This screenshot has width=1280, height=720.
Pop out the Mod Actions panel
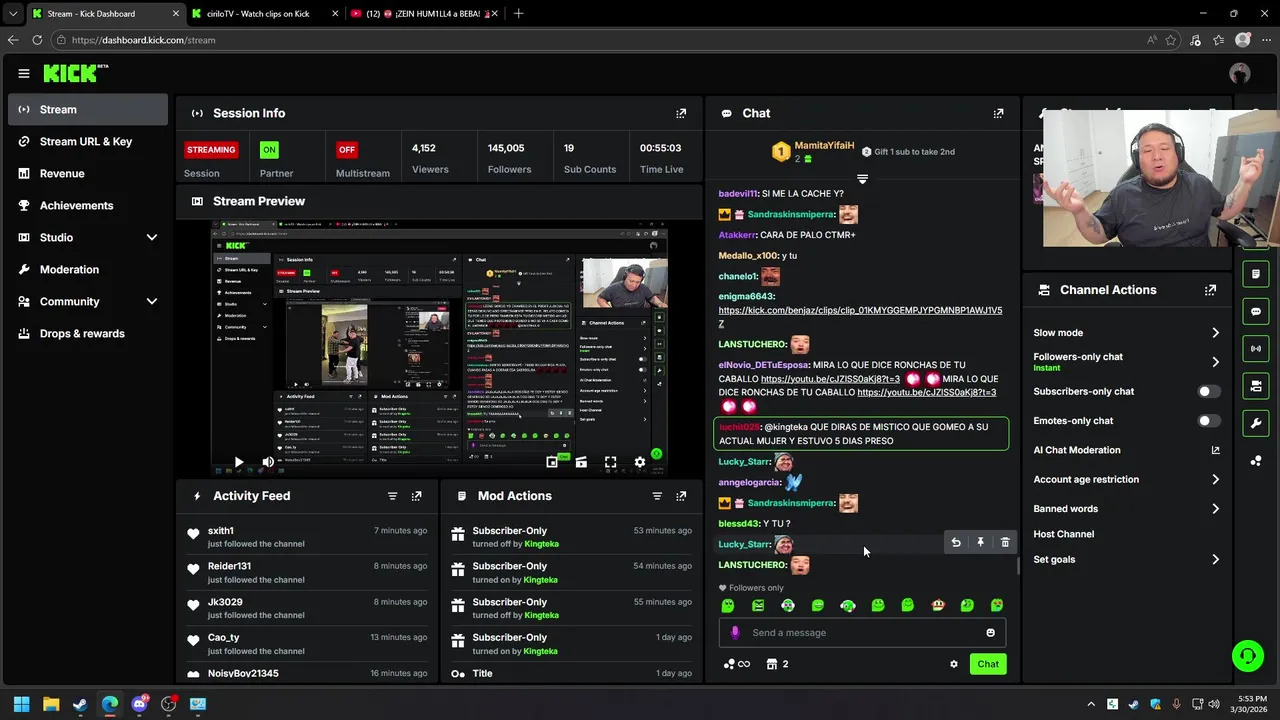(x=681, y=496)
